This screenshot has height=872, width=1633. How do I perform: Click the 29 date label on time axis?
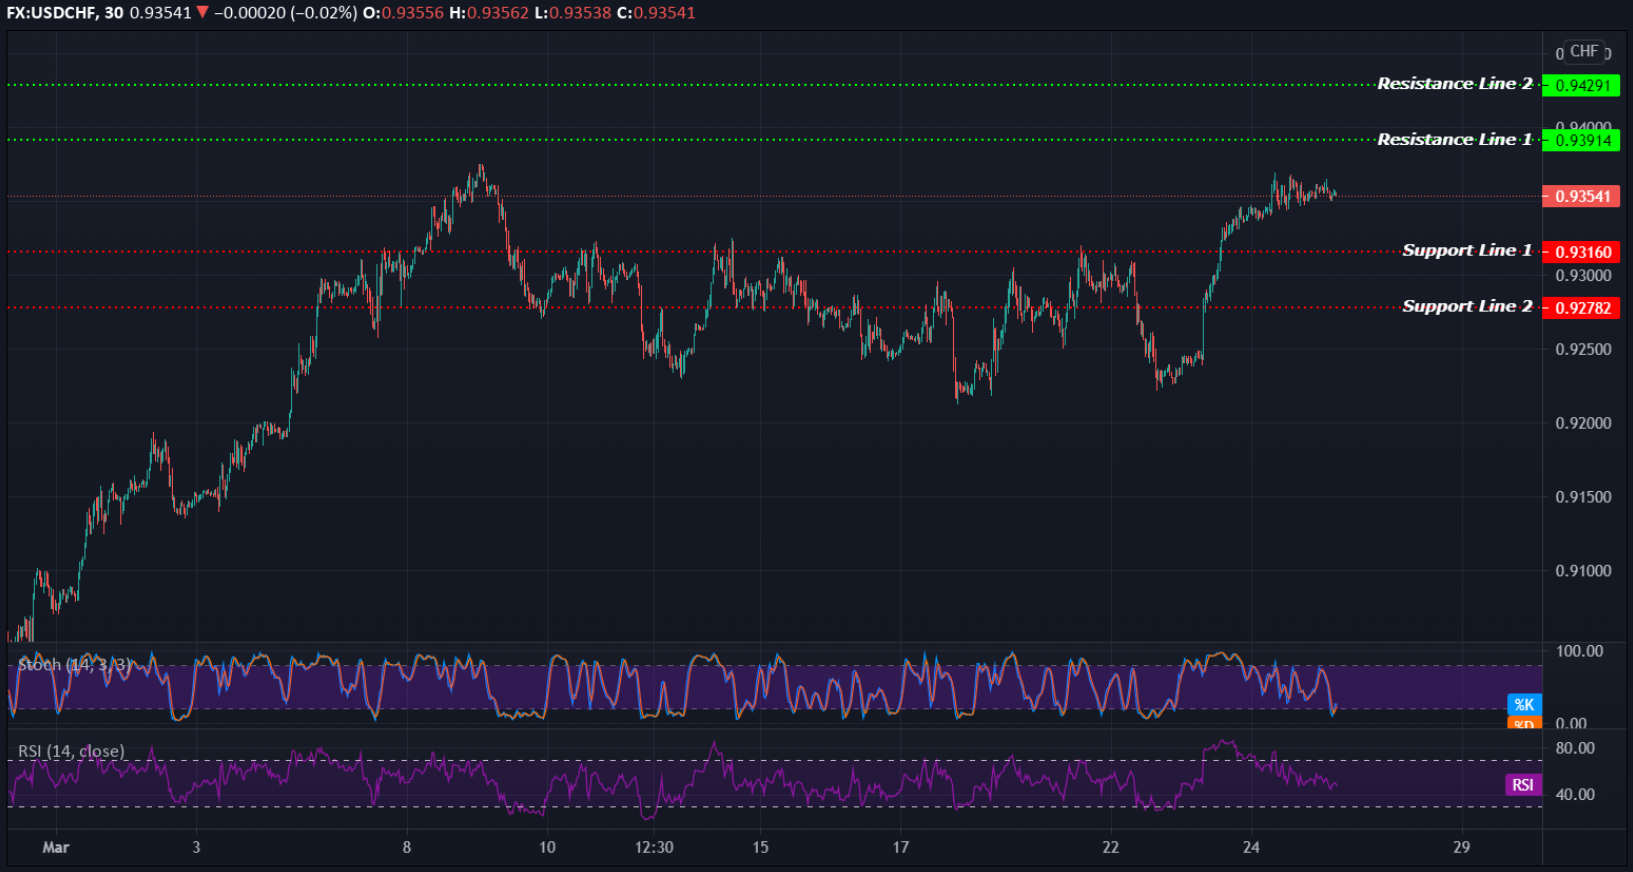pyautogui.click(x=1462, y=847)
